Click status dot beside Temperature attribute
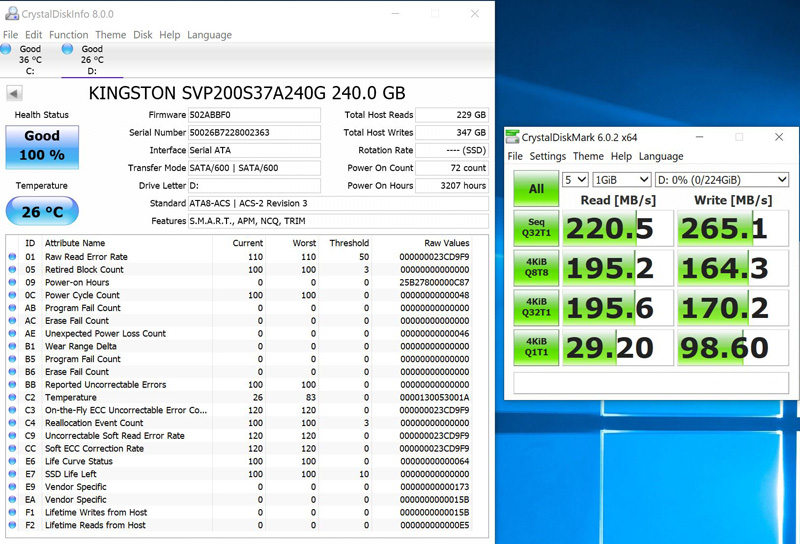This screenshot has width=800, height=544. coord(13,397)
